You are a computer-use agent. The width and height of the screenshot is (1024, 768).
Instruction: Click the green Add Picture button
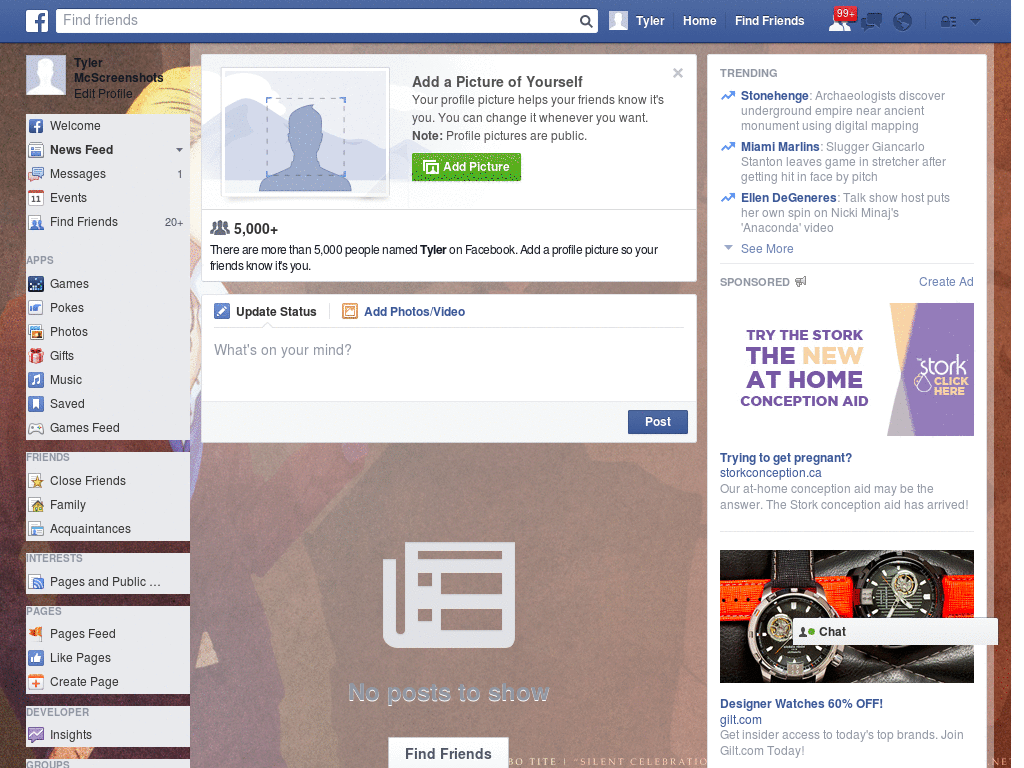466,167
